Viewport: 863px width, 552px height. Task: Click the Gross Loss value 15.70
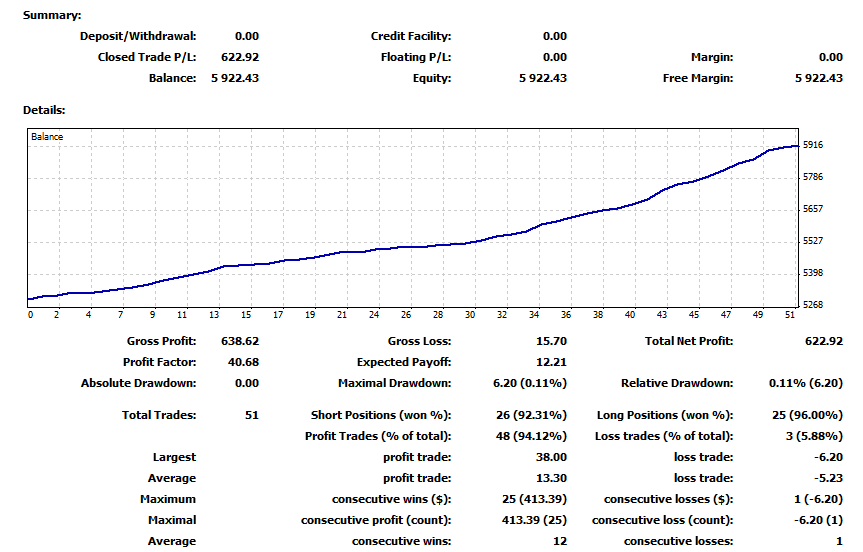pos(551,341)
